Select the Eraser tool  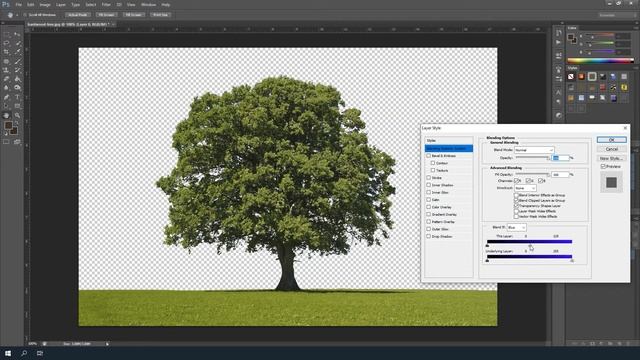pyautogui.click(x=7, y=79)
